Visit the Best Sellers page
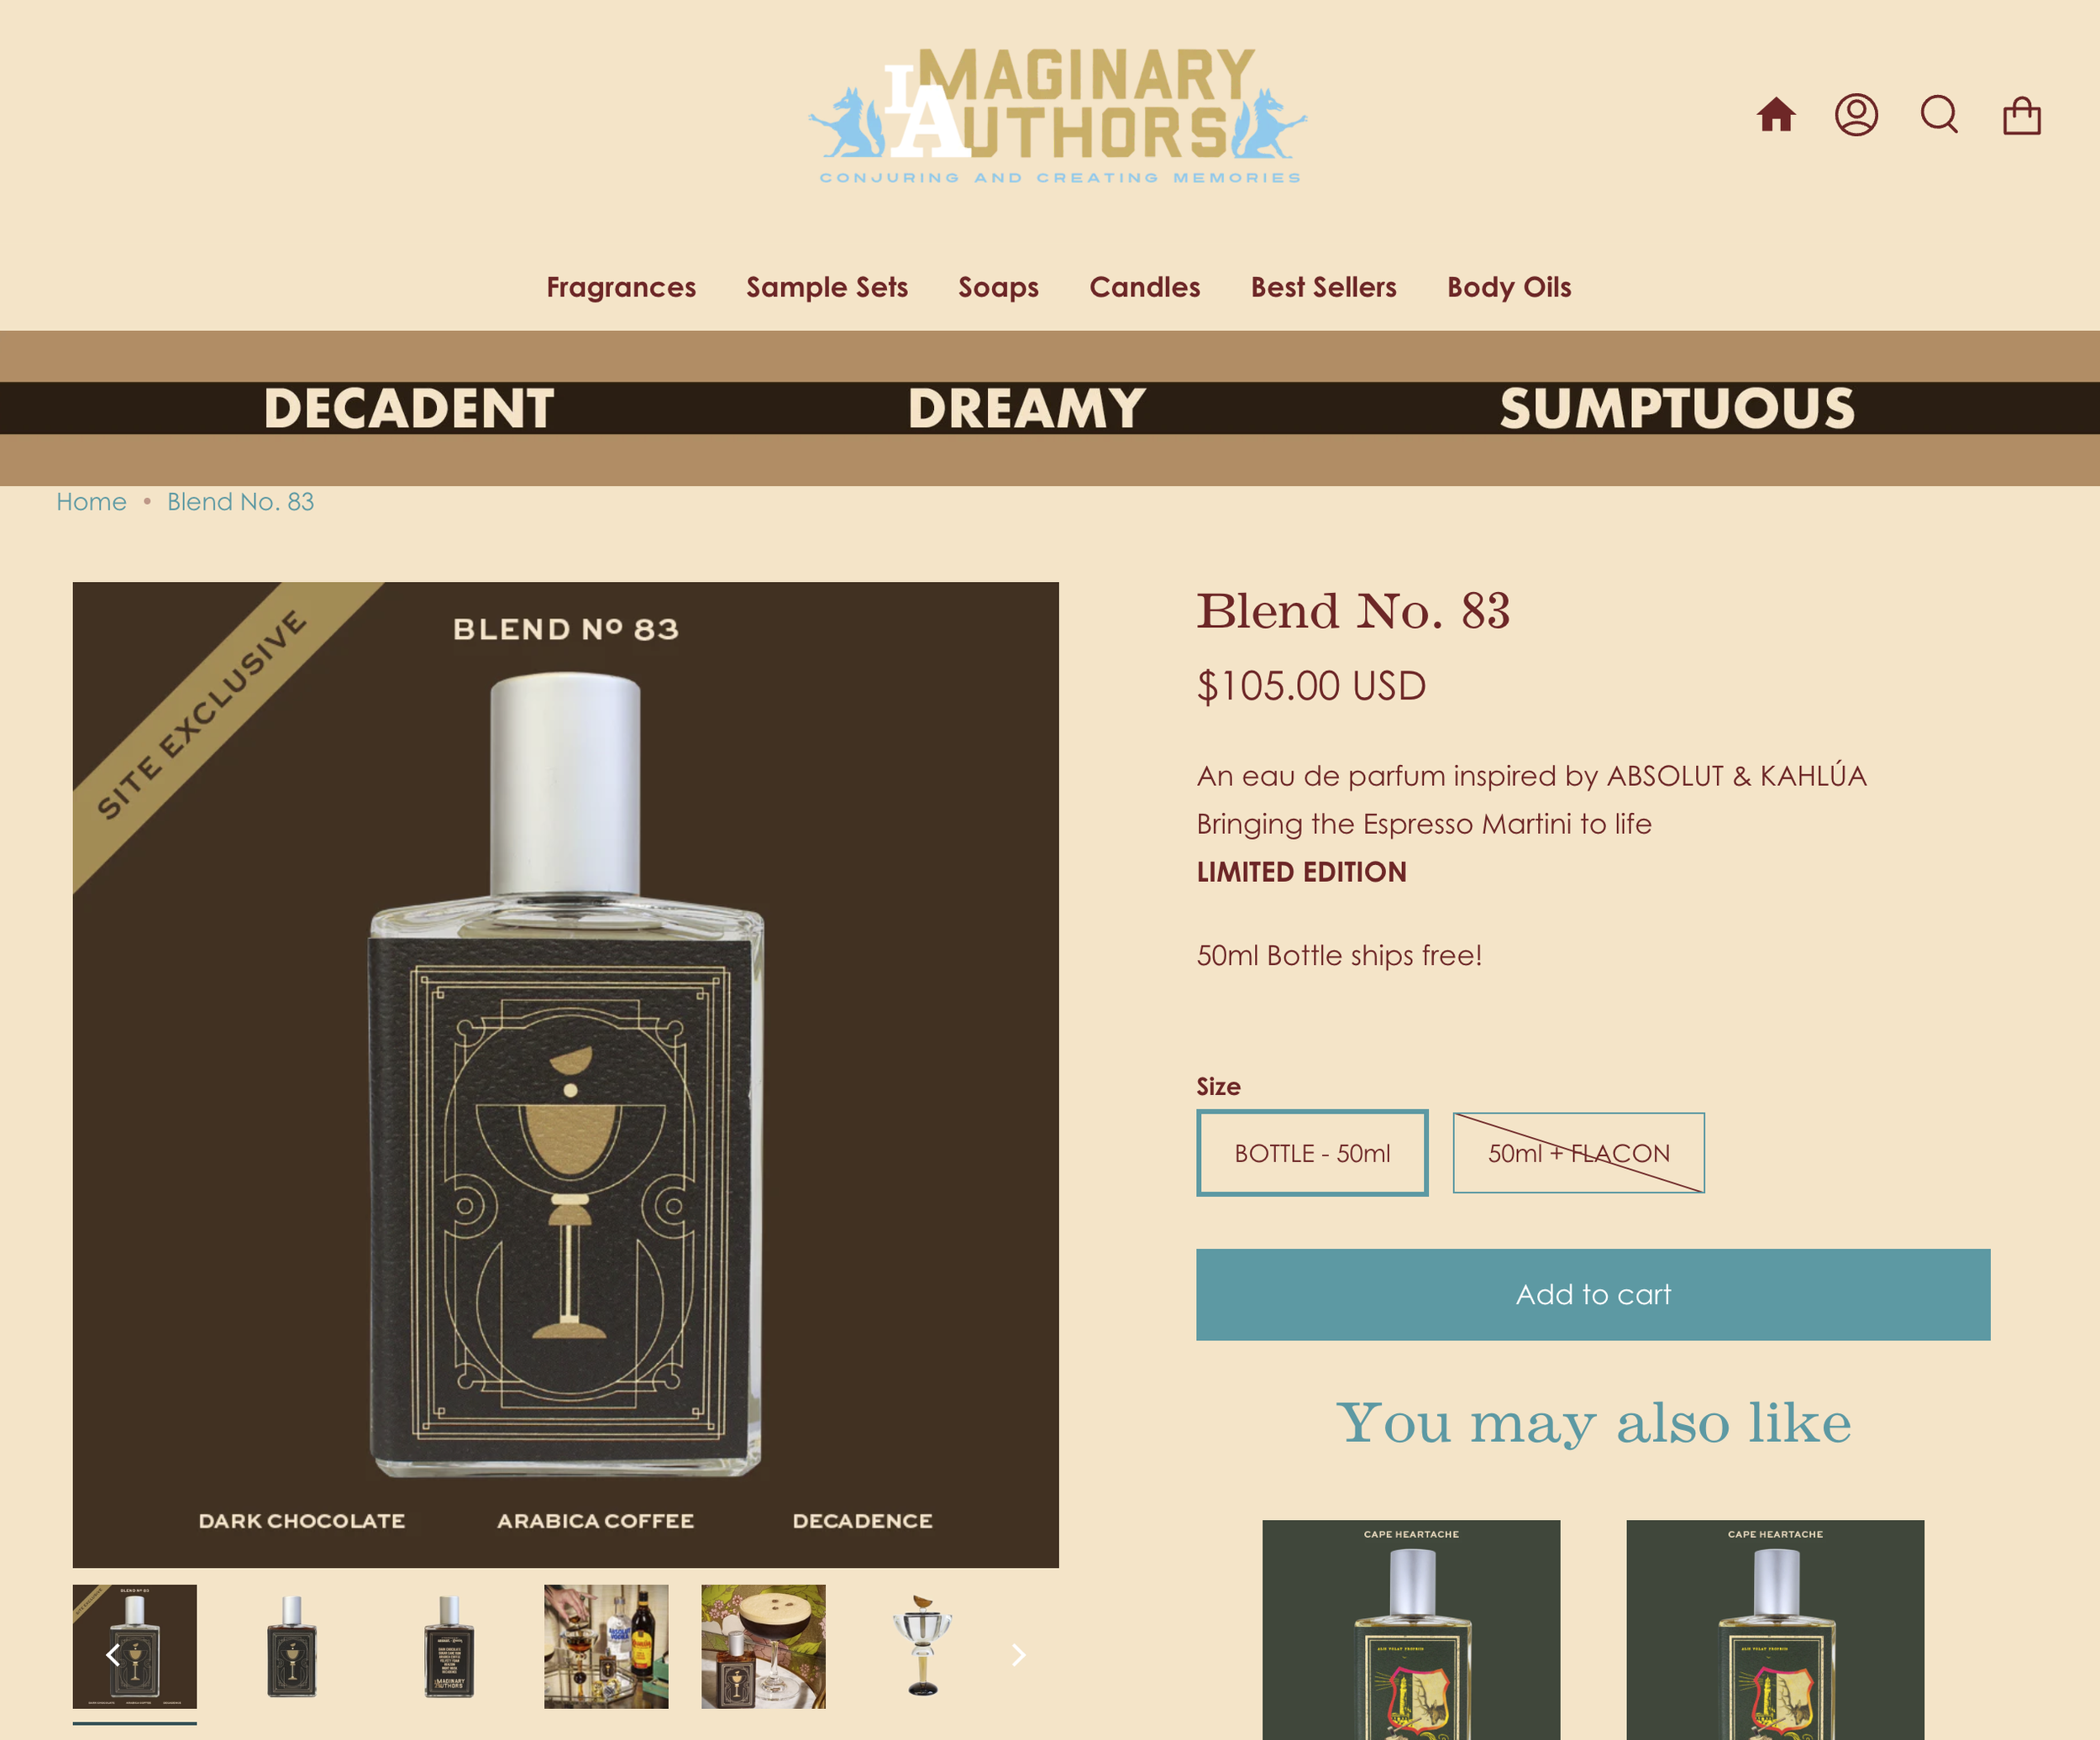This screenshot has height=1740, width=2100. pyautogui.click(x=1323, y=287)
